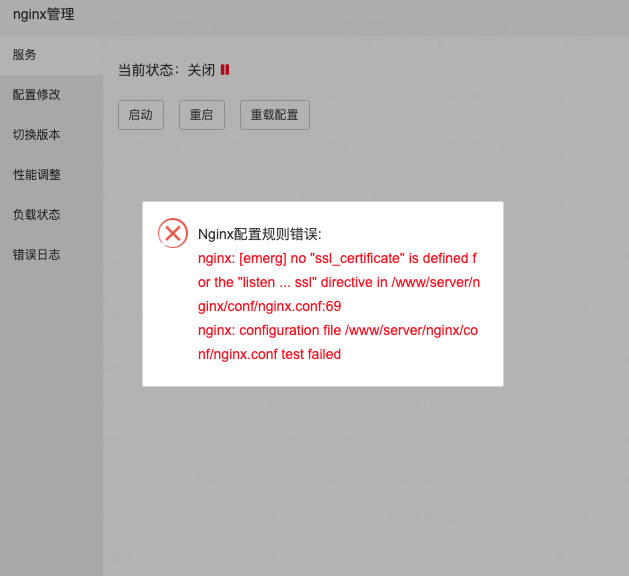Switch to 配置修改 tab
629x576 pixels.
(x=51, y=95)
